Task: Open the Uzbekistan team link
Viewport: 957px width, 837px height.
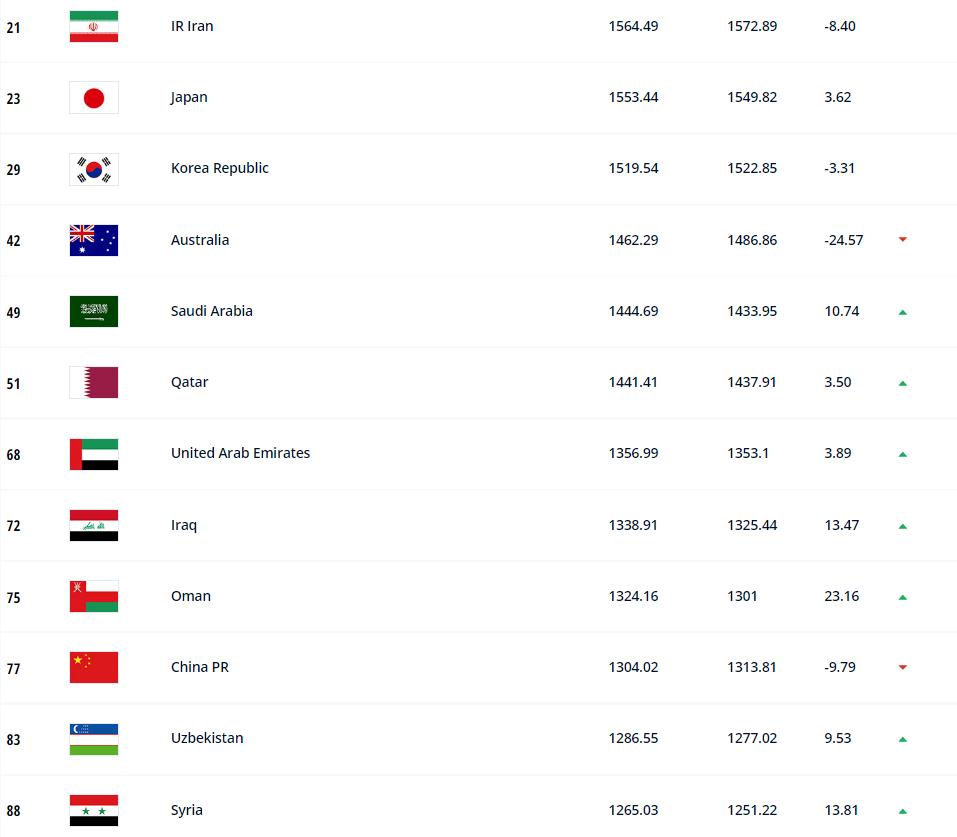Action: tap(207, 738)
